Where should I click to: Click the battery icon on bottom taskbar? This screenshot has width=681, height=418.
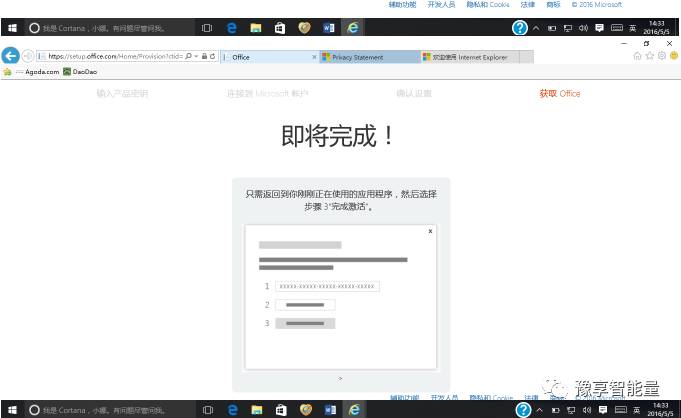[555, 410]
